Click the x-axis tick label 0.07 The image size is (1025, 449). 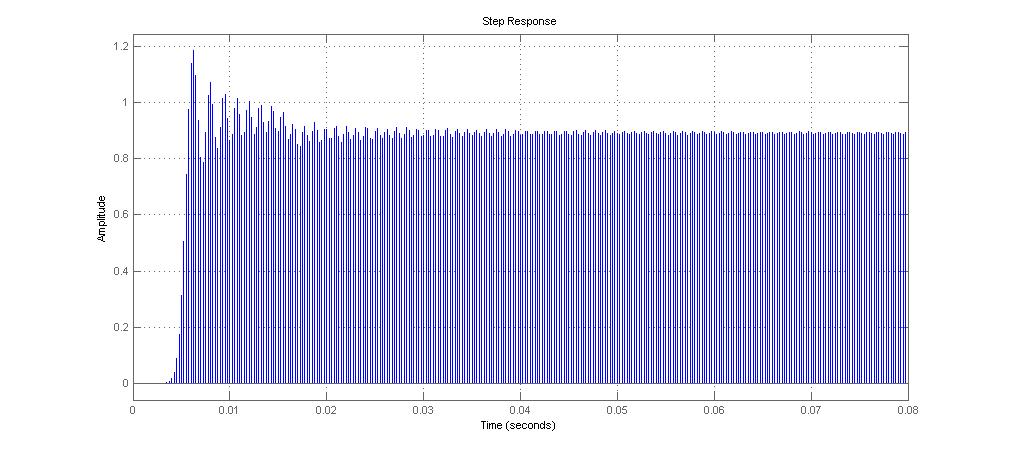click(x=811, y=410)
